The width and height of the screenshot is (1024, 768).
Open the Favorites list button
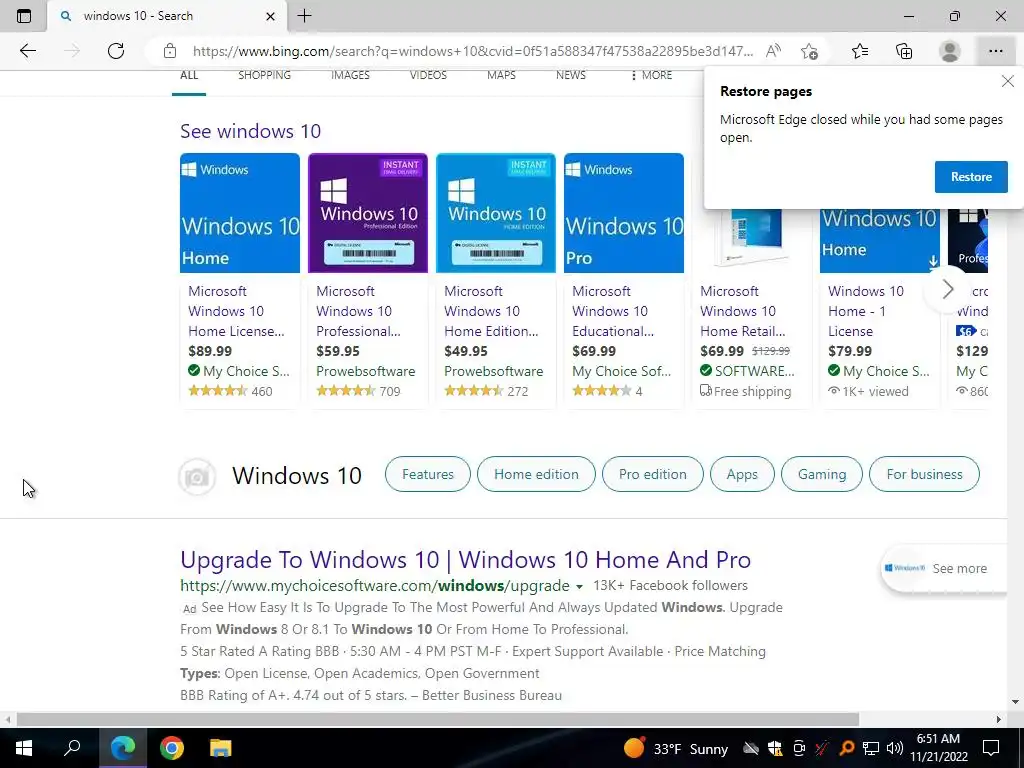click(x=860, y=51)
